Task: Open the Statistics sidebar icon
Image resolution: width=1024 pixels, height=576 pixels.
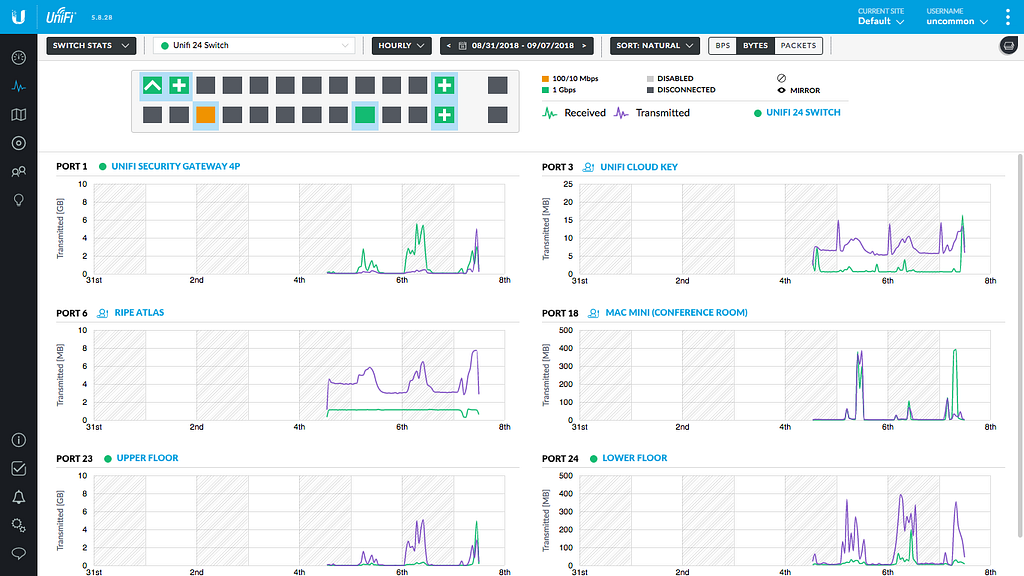Action: [18, 86]
